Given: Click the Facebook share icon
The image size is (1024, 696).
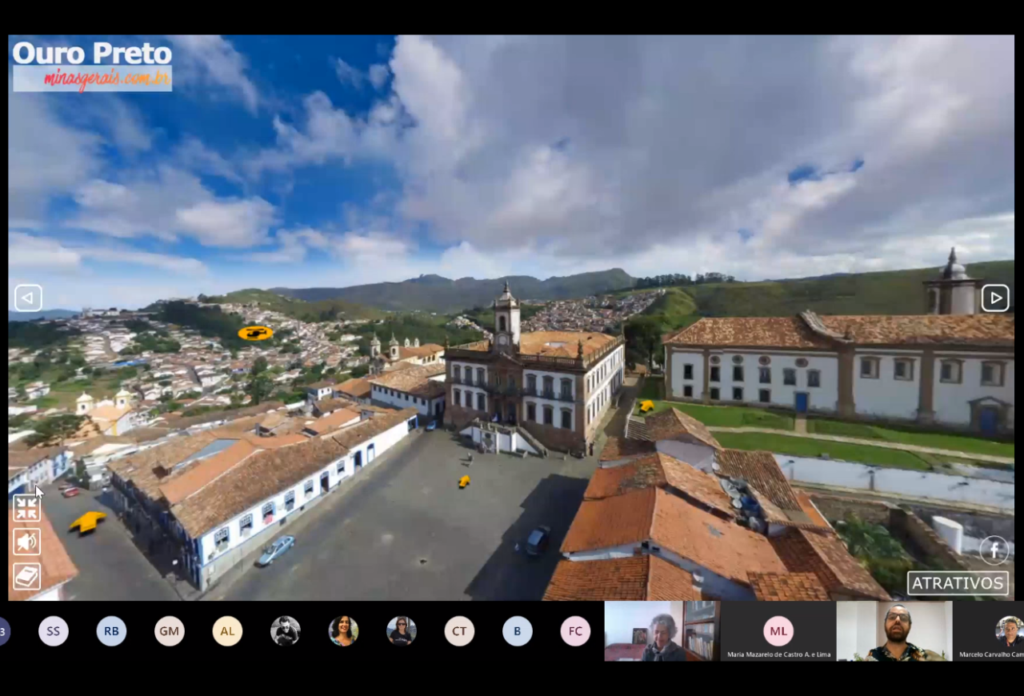Looking at the screenshot, I should (993, 550).
